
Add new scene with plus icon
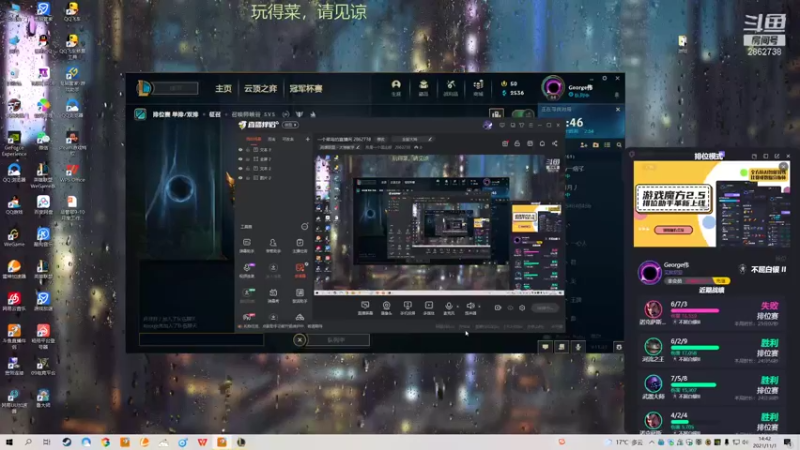(x=307, y=139)
